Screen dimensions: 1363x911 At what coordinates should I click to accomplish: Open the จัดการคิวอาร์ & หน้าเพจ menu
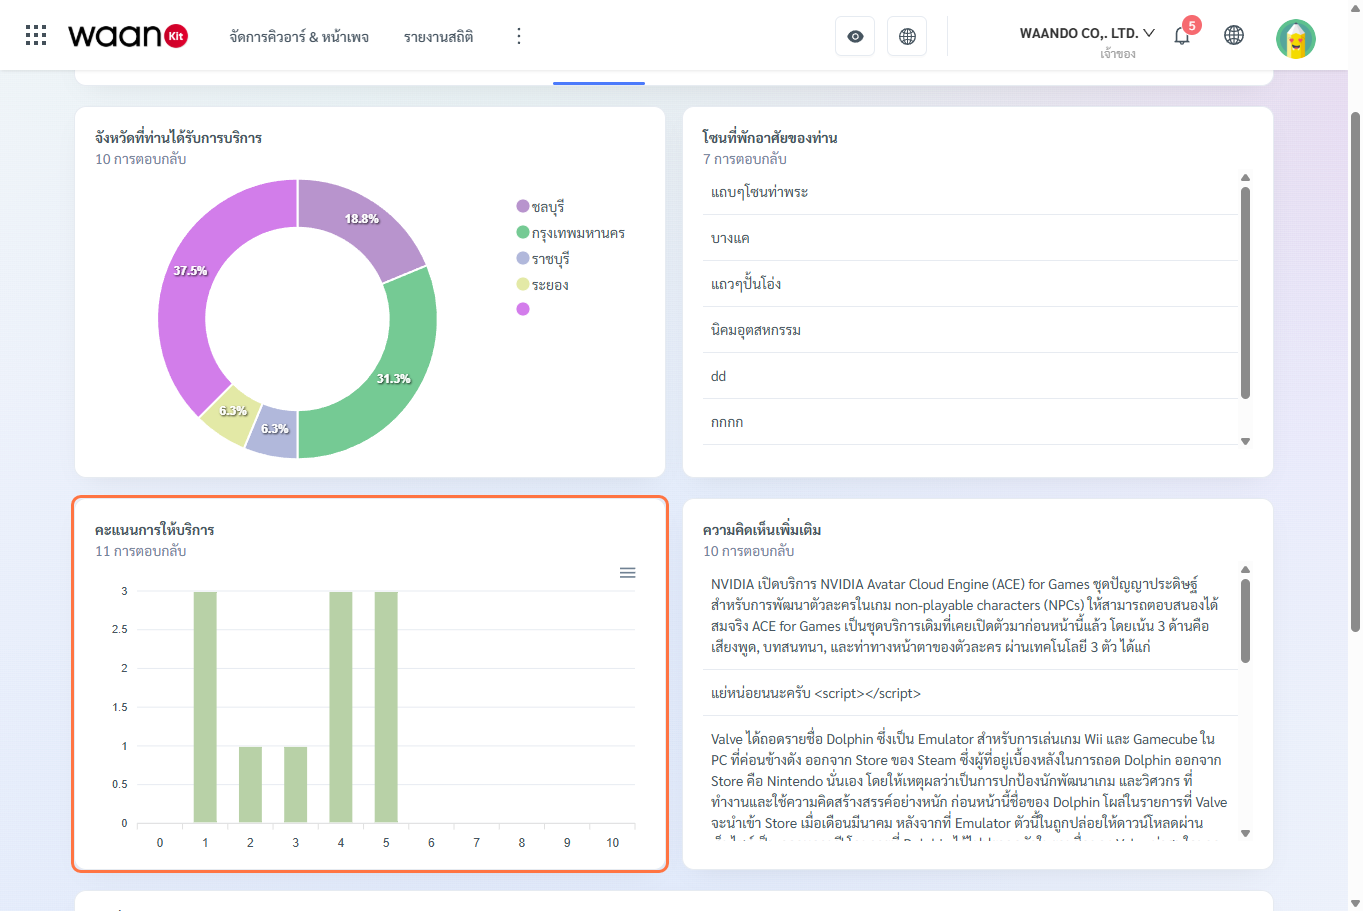click(299, 37)
